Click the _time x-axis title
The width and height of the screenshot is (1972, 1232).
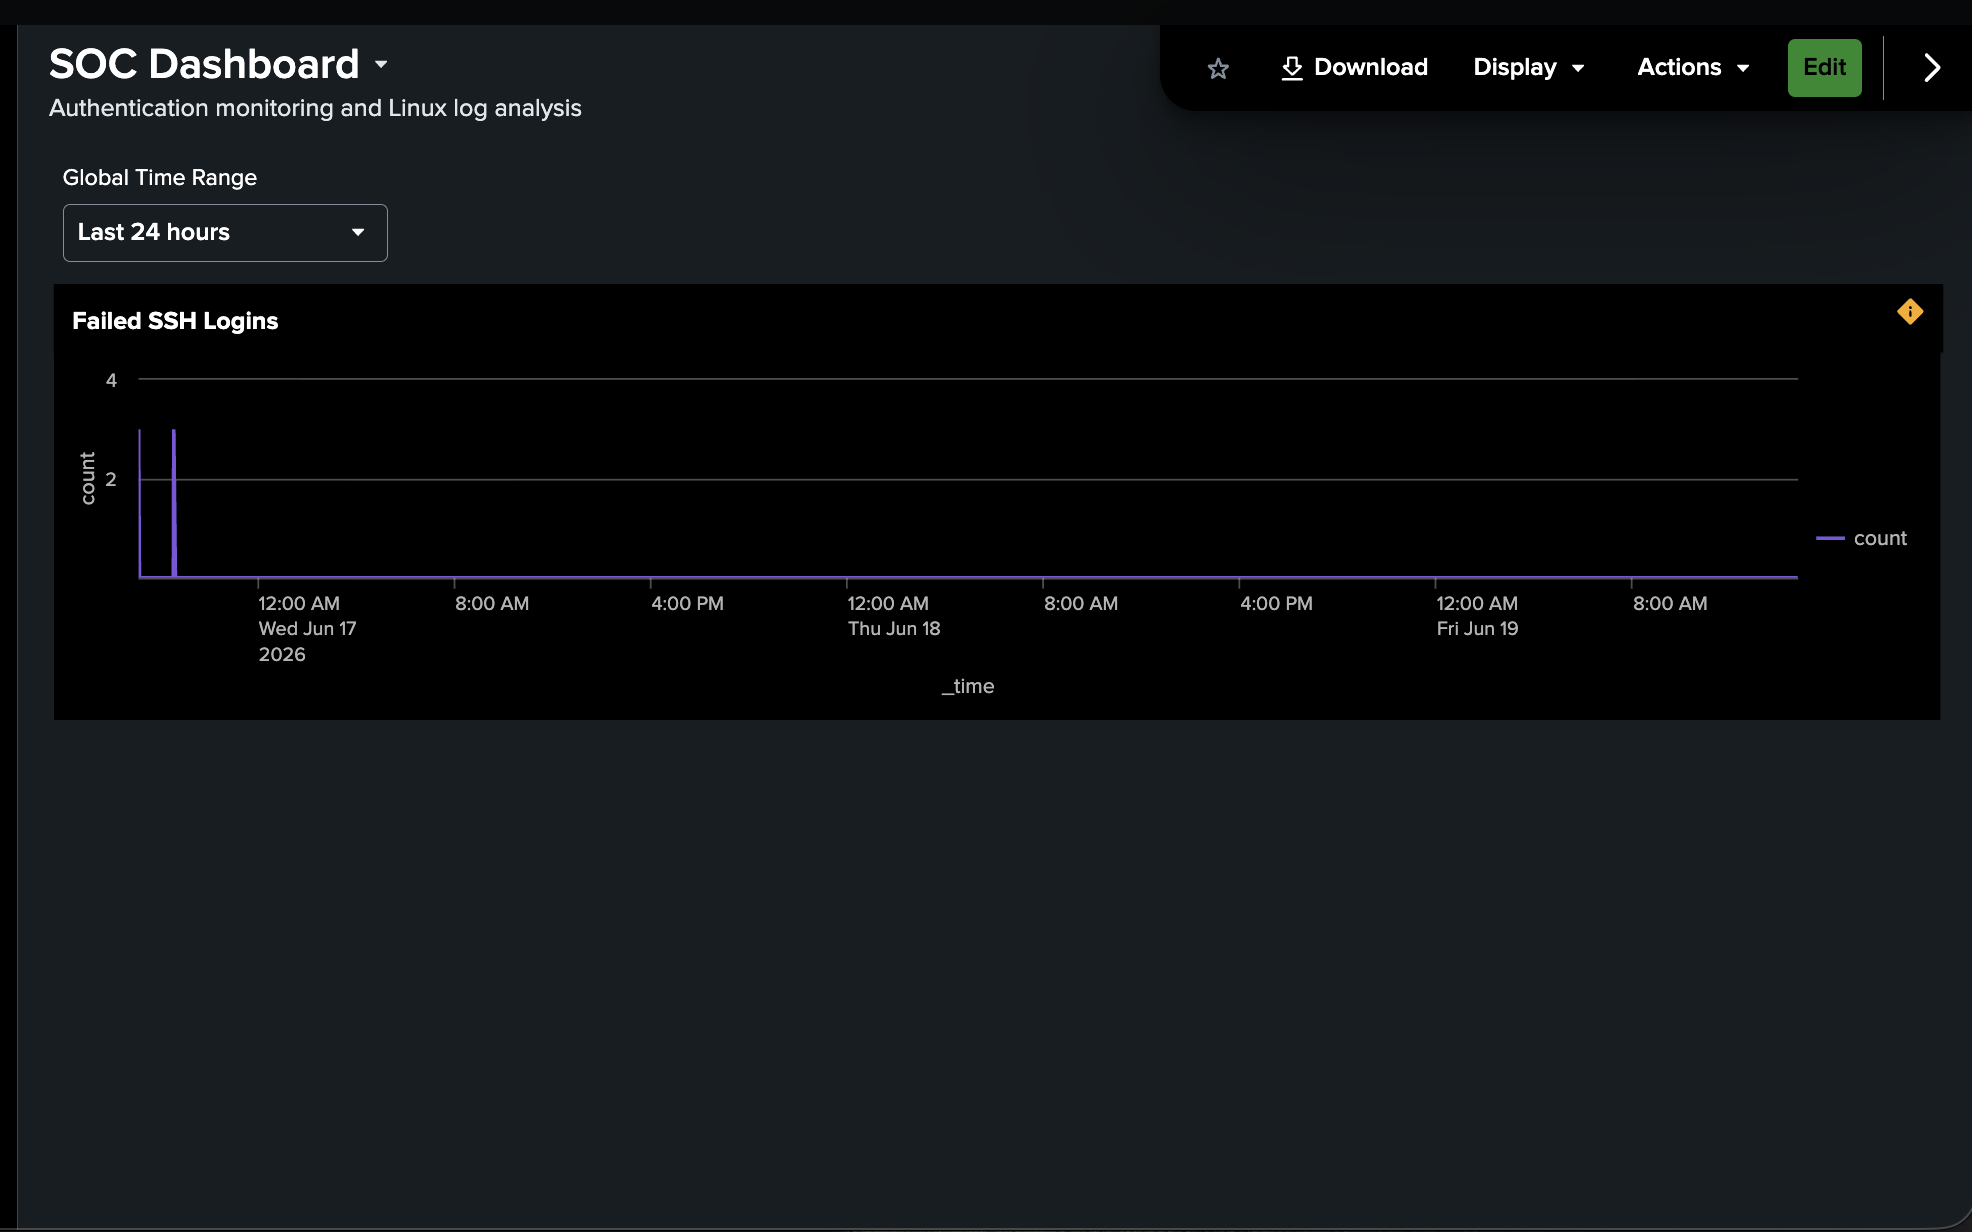point(968,686)
